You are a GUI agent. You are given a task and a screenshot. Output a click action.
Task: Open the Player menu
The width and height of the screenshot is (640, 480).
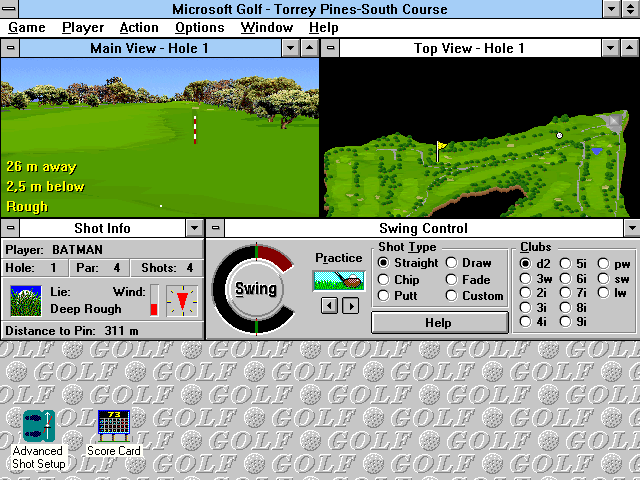point(83,27)
